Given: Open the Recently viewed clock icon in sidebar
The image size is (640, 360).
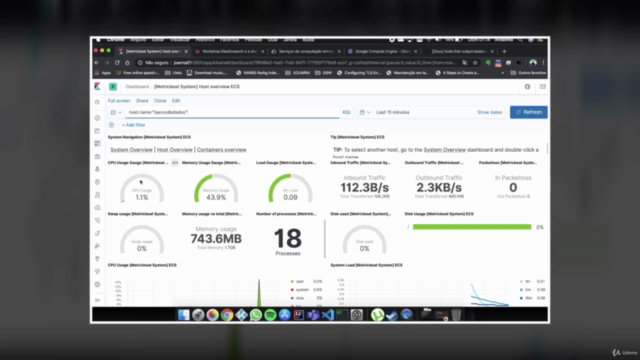Looking at the screenshot, I should (97, 102).
